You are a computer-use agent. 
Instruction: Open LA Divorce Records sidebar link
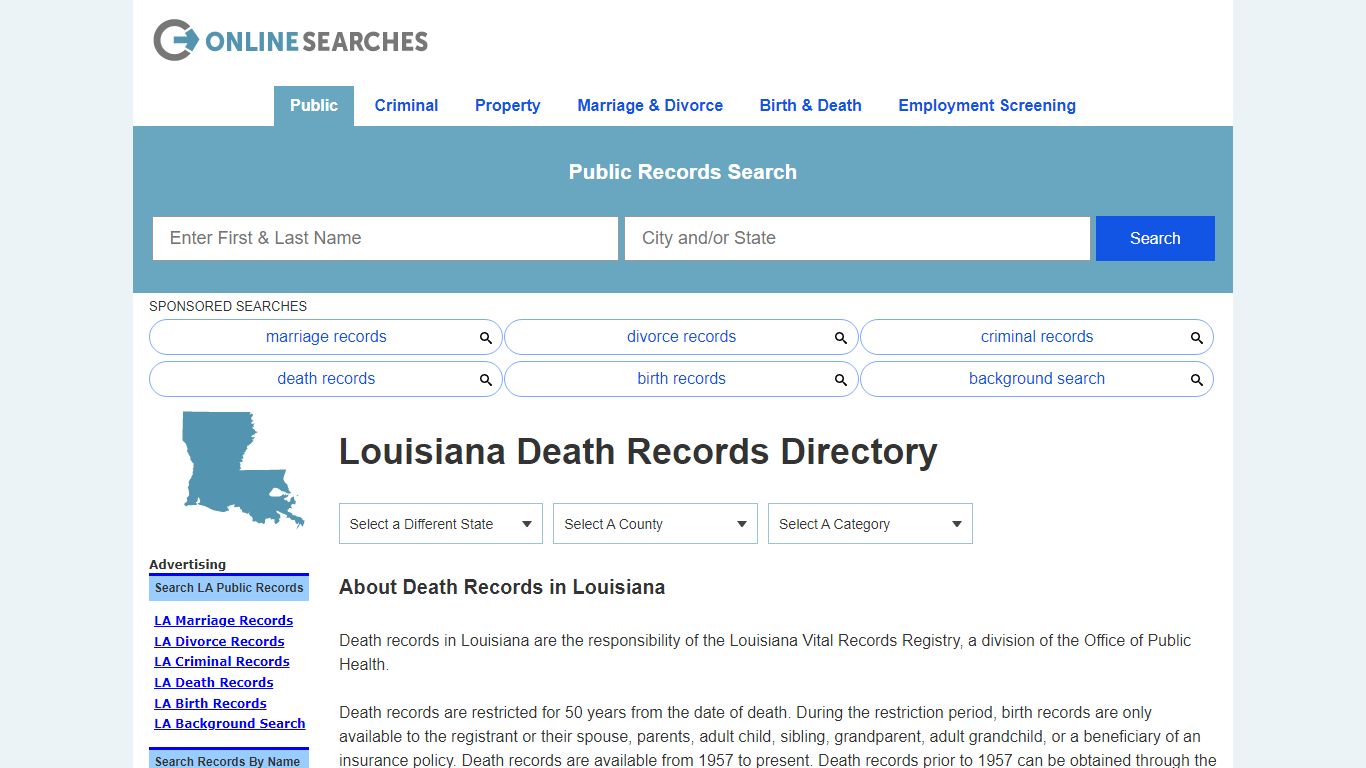[x=219, y=642]
